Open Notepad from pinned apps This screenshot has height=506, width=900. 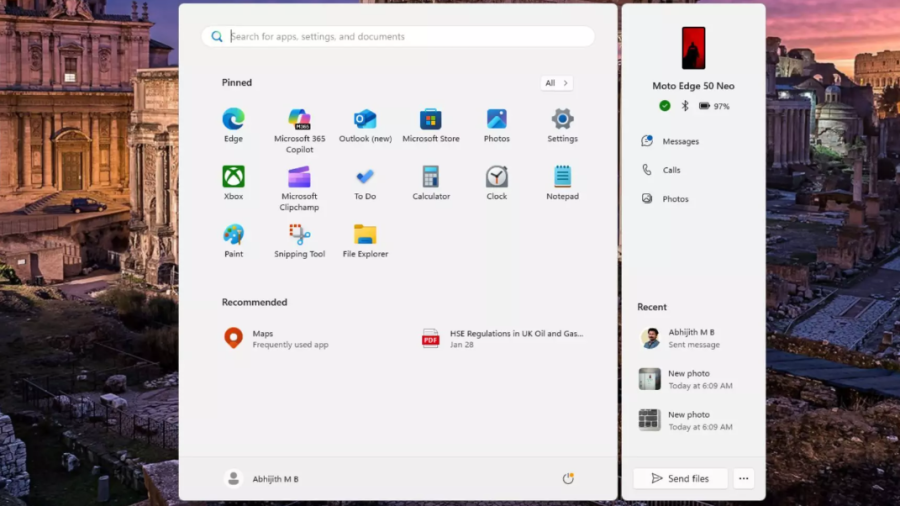click(562, 182)
